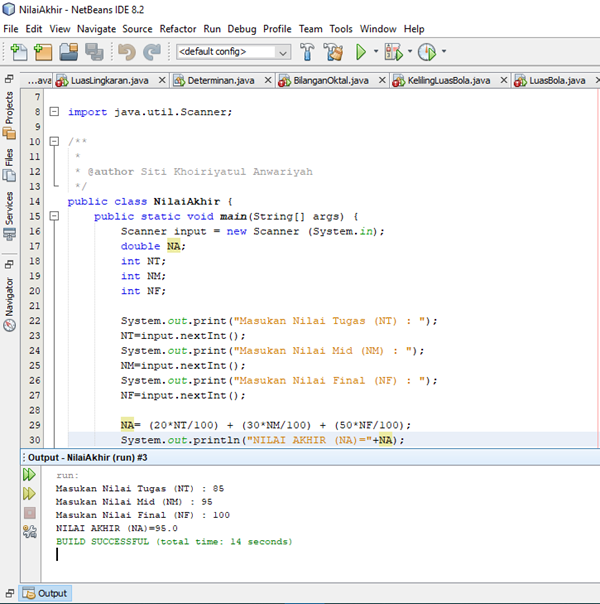Click the Save All toolbar icon

click(94, 52)
